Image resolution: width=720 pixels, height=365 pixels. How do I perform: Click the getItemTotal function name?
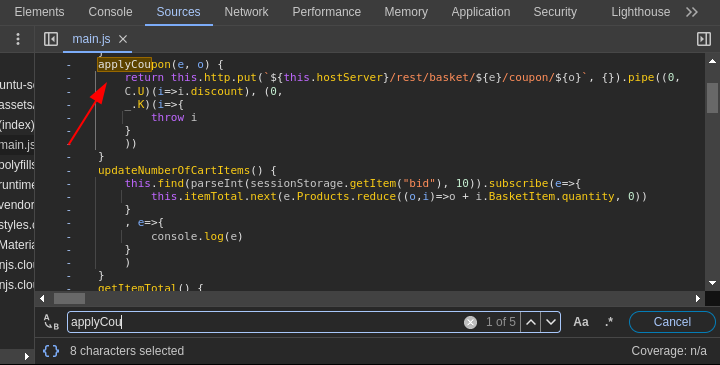(x=137, y=287)
